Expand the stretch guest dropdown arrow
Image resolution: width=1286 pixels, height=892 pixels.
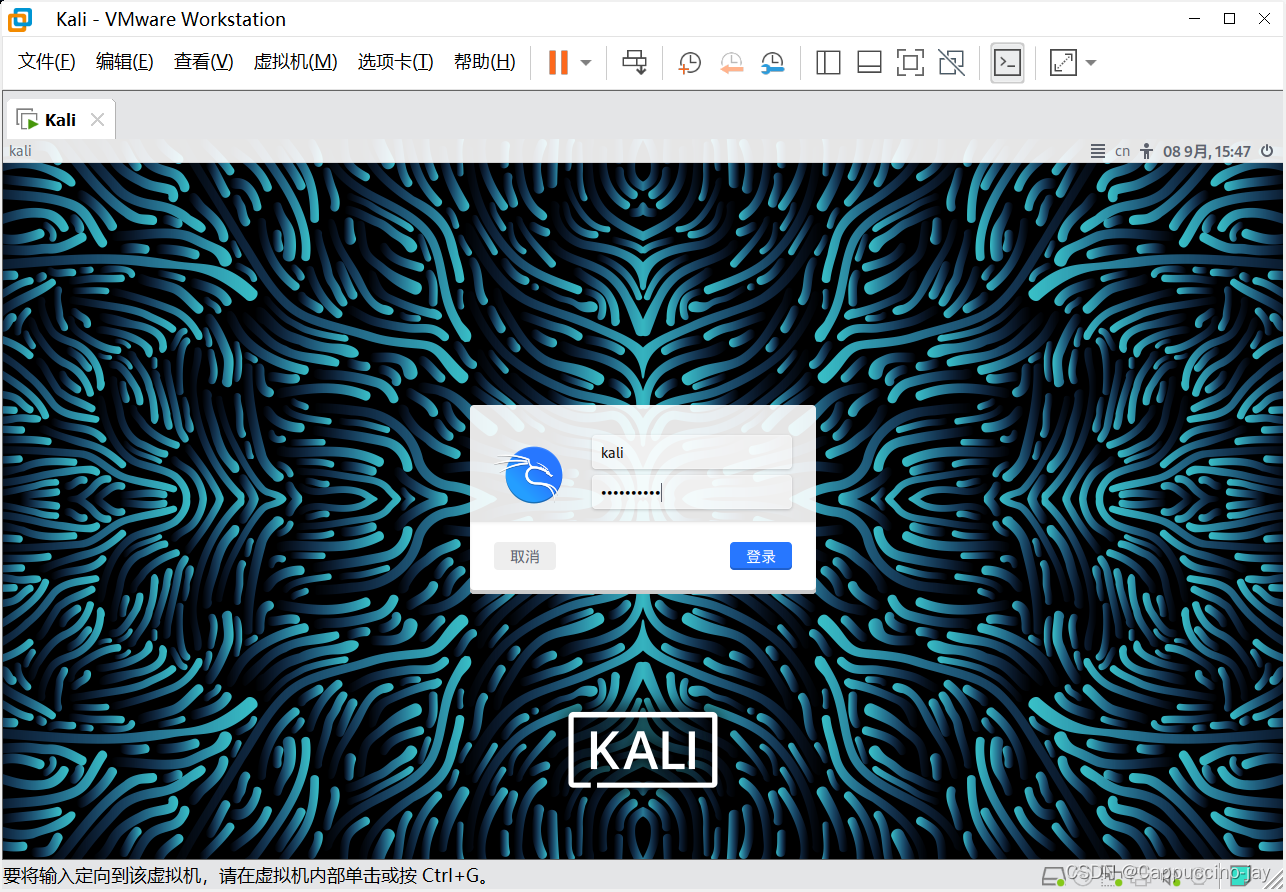click(1091, 63)
